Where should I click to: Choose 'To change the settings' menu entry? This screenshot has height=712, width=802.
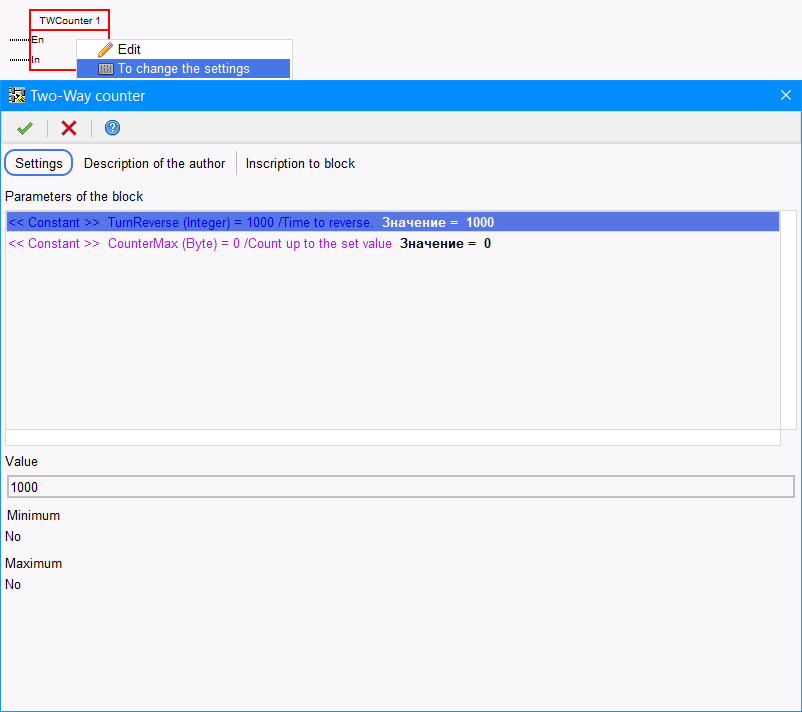(x=183, y=69)
